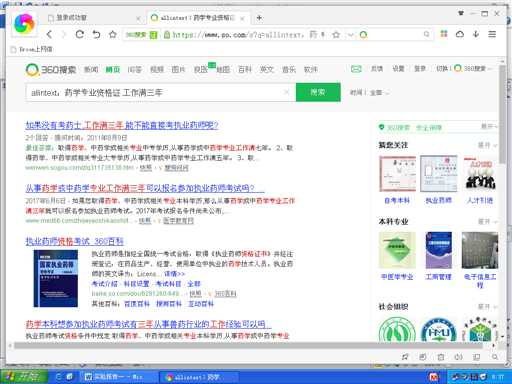Click the 电子信息工程 link
This screenshot has height=384, width=512.
(x=480, y=280)
